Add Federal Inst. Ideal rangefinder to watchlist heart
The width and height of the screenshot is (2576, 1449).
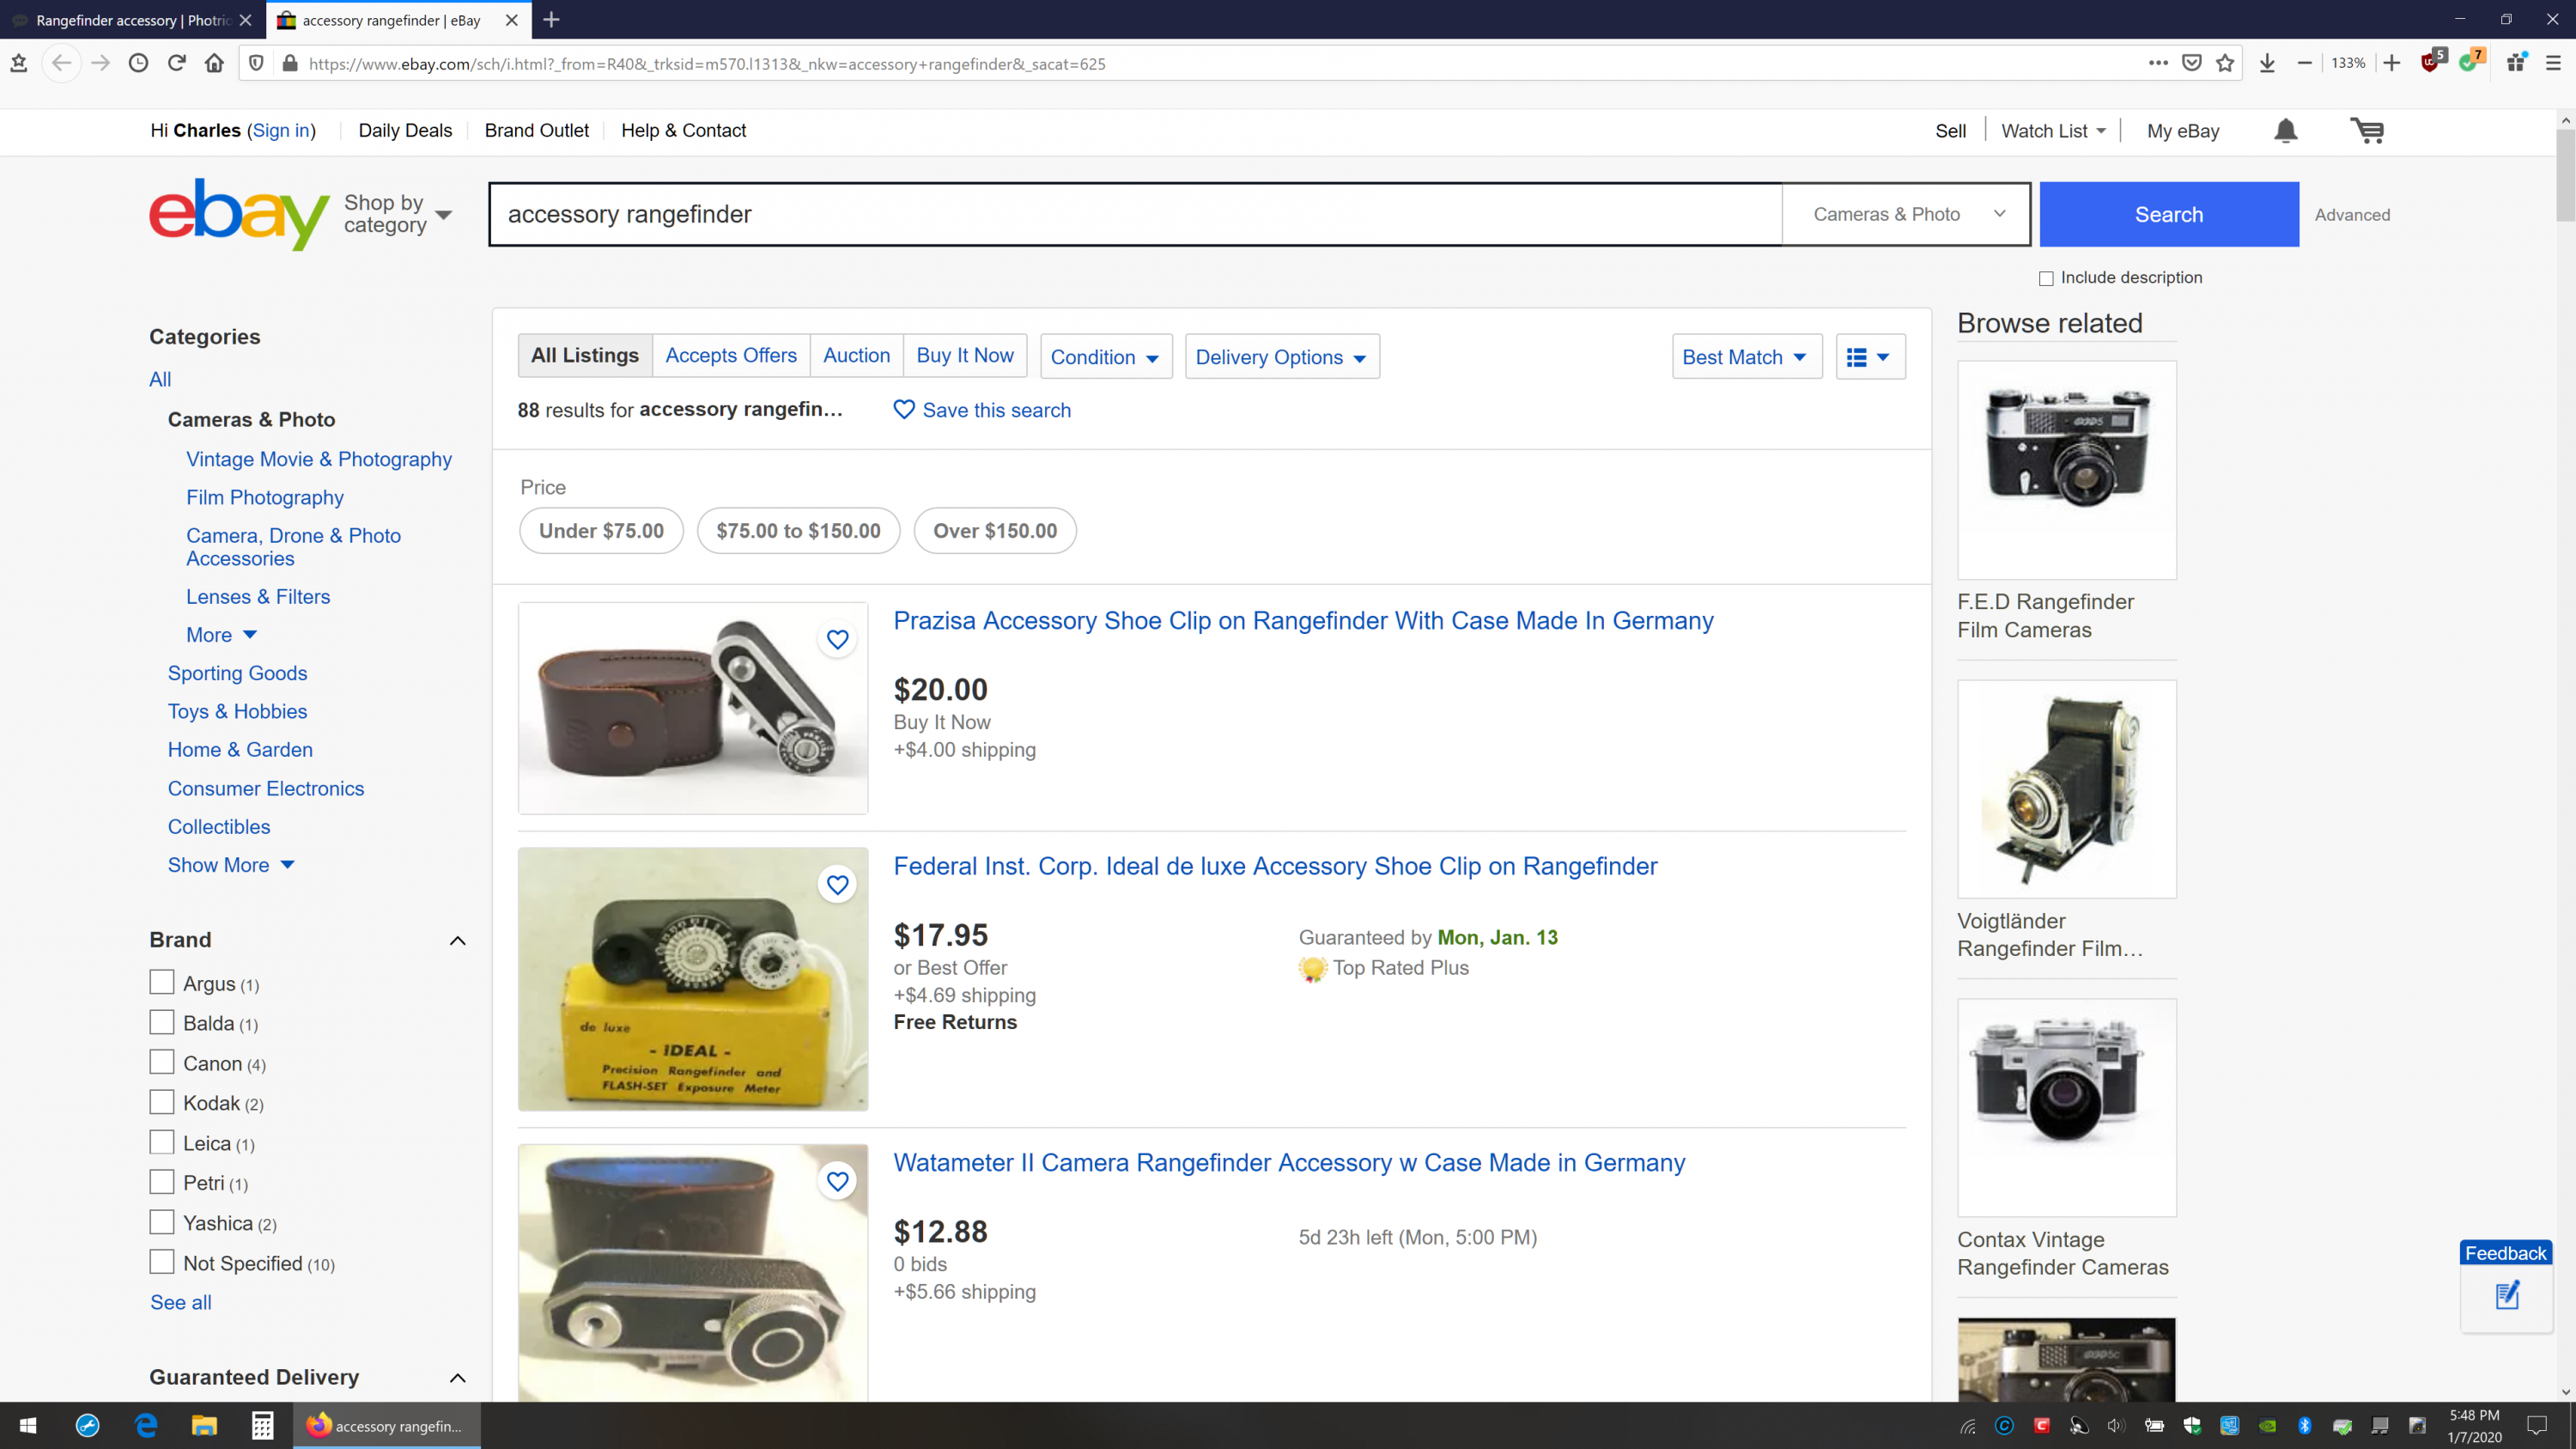pos(837,885)
